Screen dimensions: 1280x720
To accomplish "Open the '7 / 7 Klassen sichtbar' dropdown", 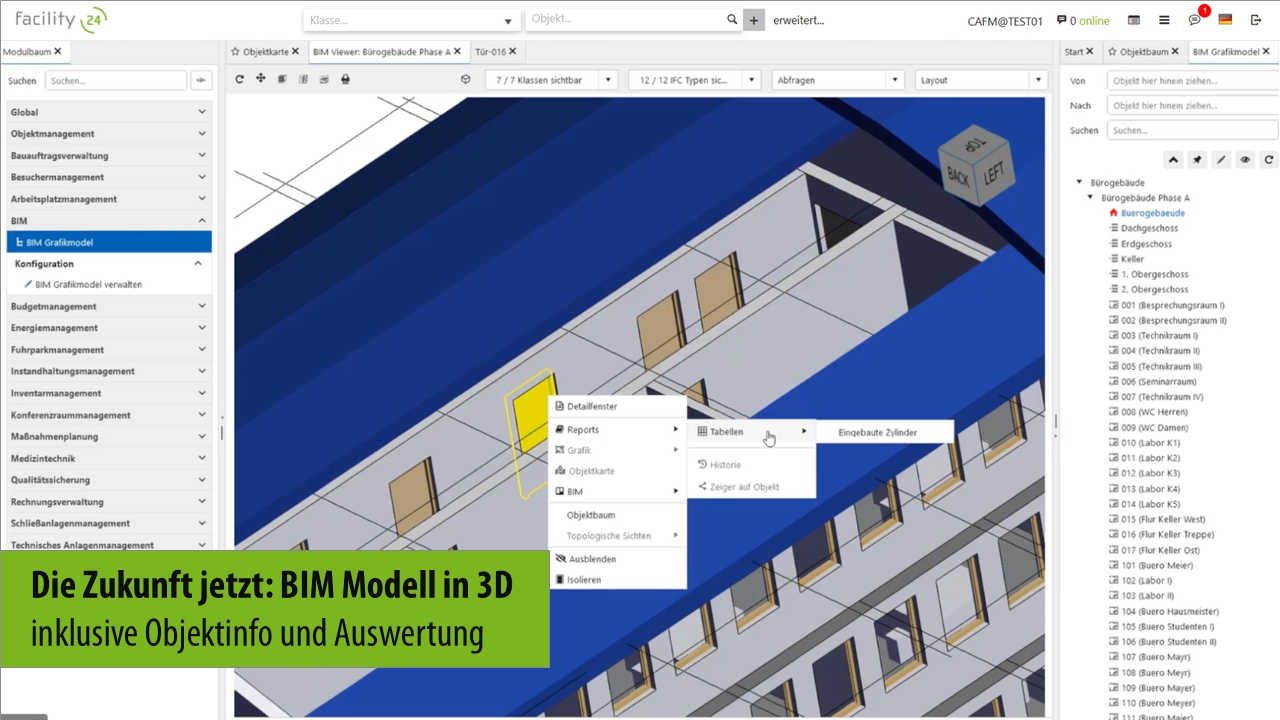I will coord(553,80).
